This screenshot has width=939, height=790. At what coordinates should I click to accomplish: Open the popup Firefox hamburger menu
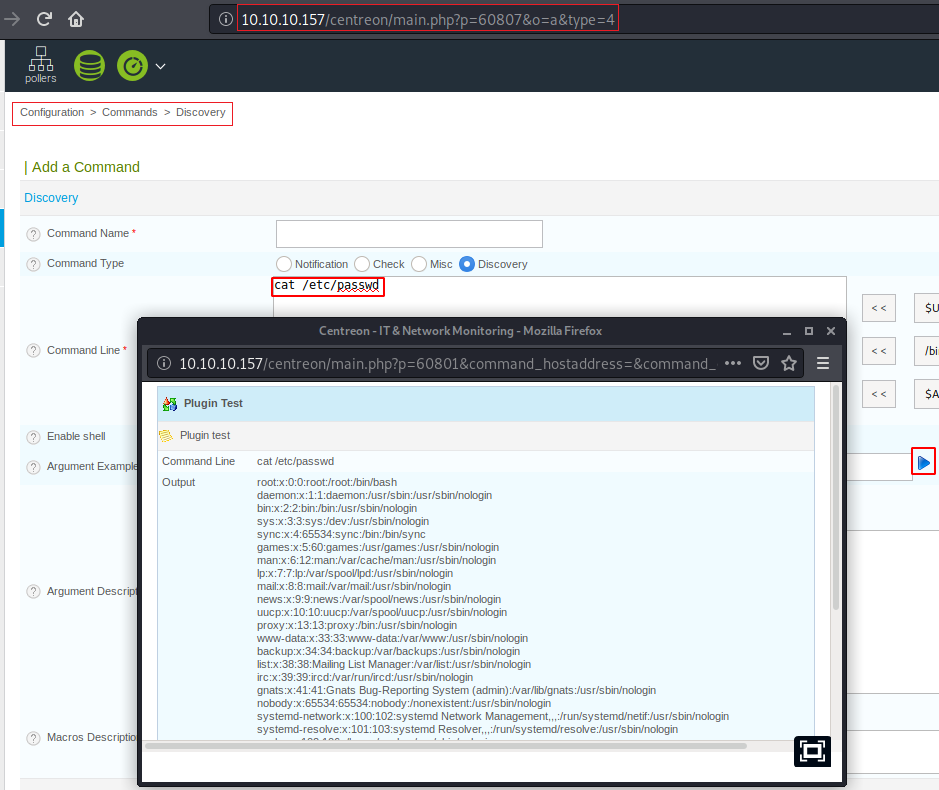(823, 363)
